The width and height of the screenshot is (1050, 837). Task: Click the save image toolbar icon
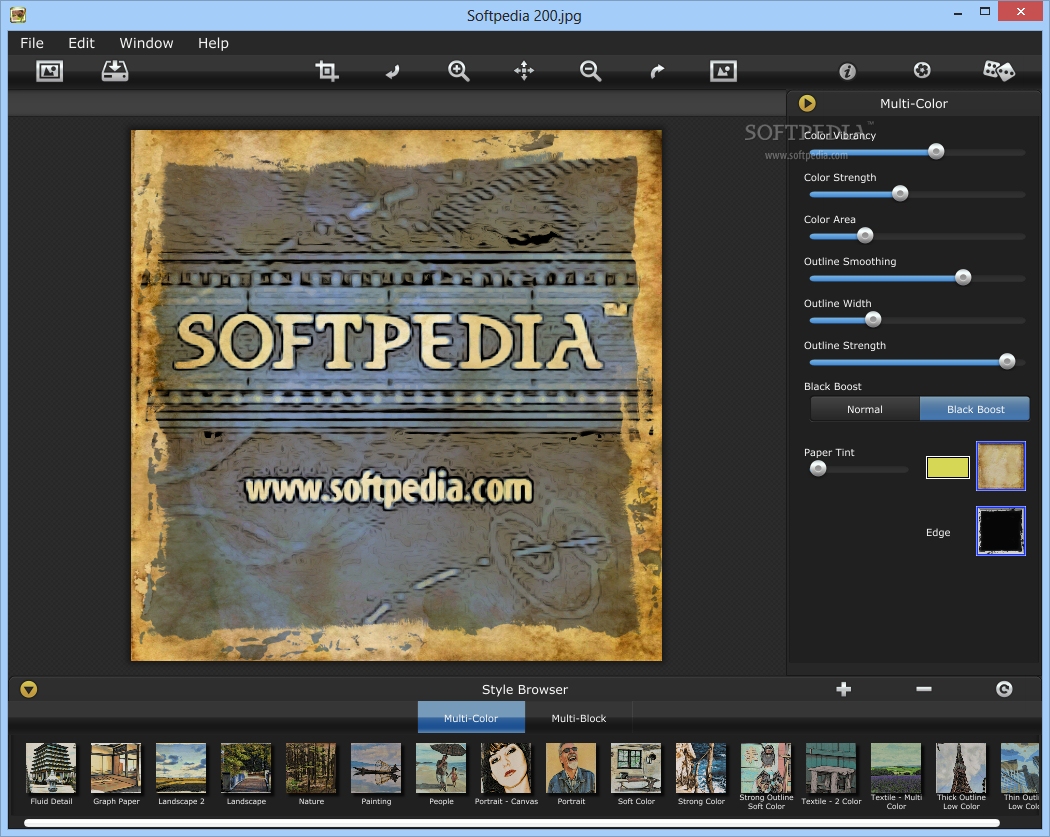pyautogui.click(x=115, y=71)
